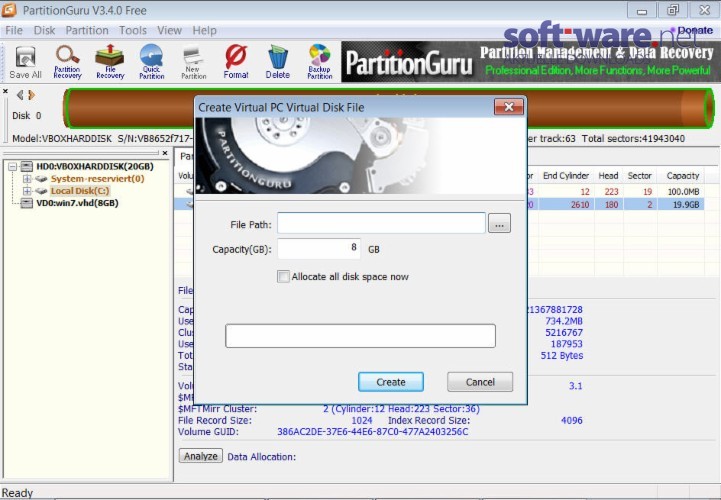Viewport: 721px width, 500px height.
Task: Click the End Cylinder column header
Action: coord(566,176)
